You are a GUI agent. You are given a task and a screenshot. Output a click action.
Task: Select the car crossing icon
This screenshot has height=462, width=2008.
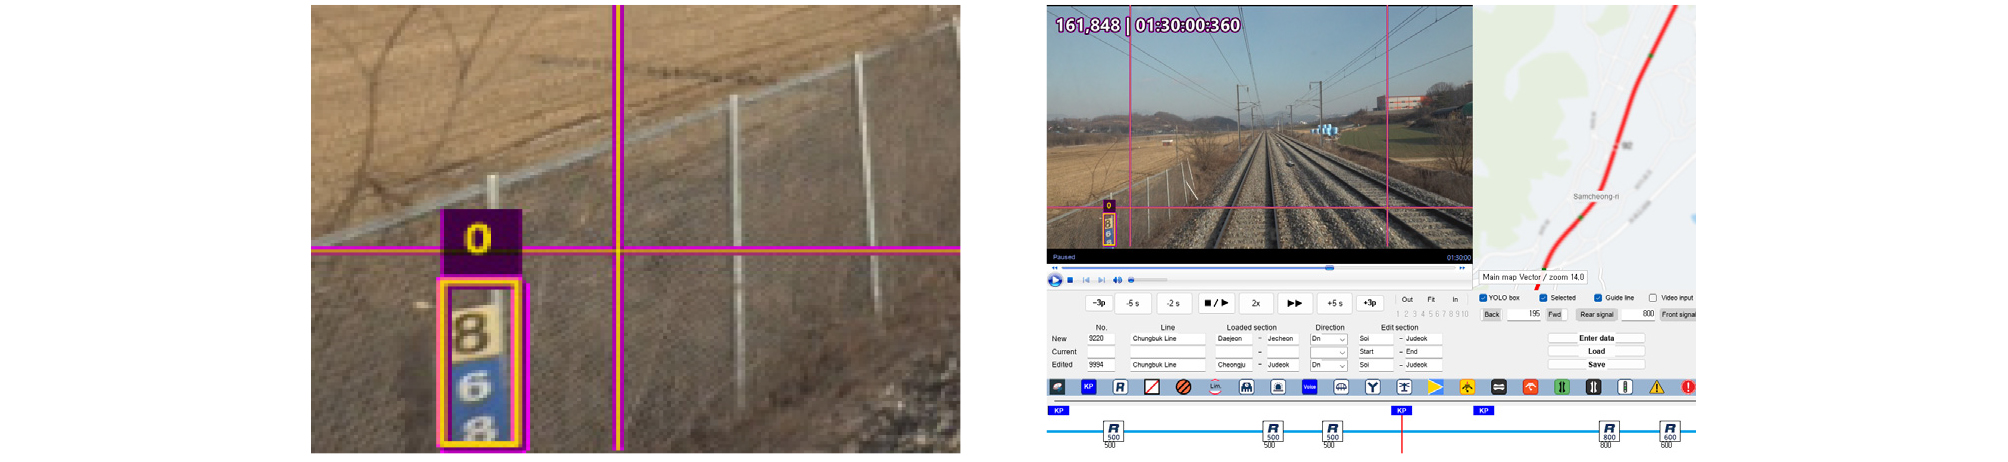point(1341,387)
